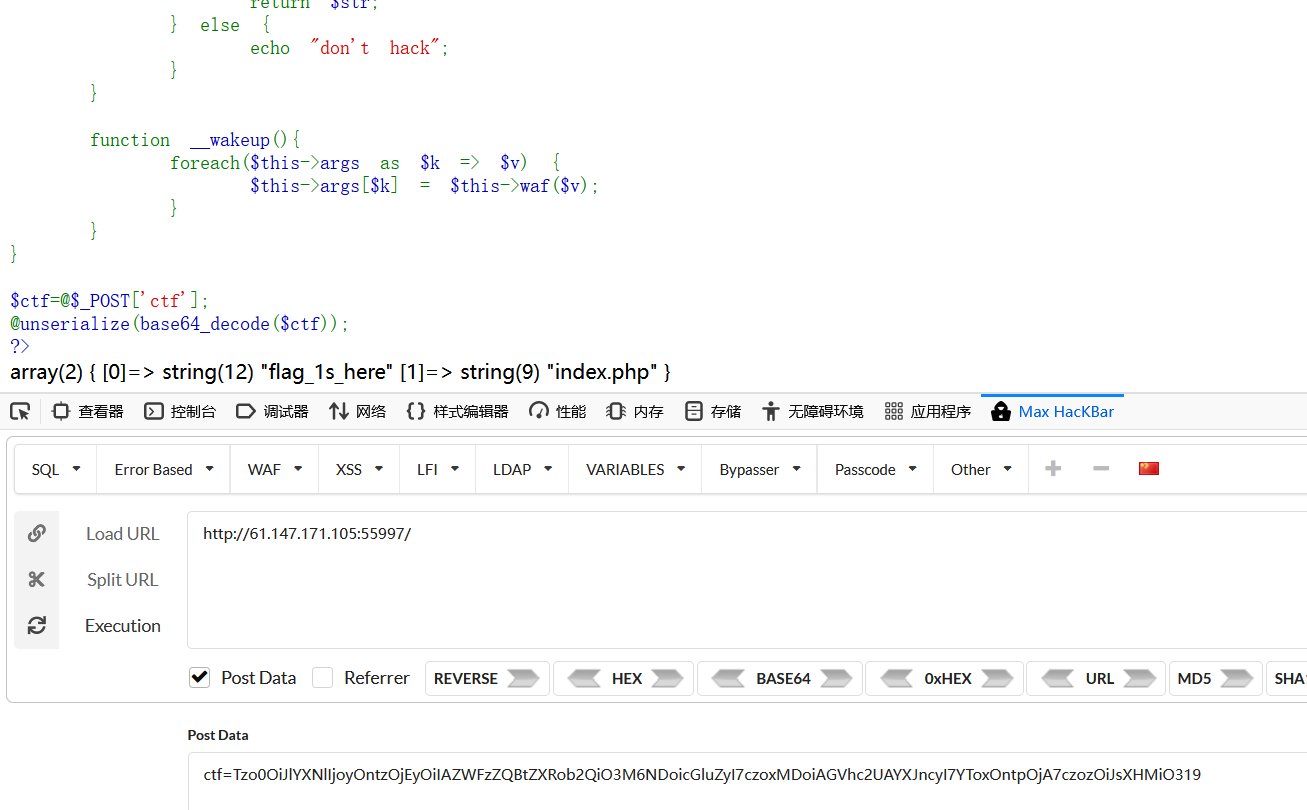The image size is (1307, 810).
Task: Select the Max HacKBar tab
Action: point(1052,411)
